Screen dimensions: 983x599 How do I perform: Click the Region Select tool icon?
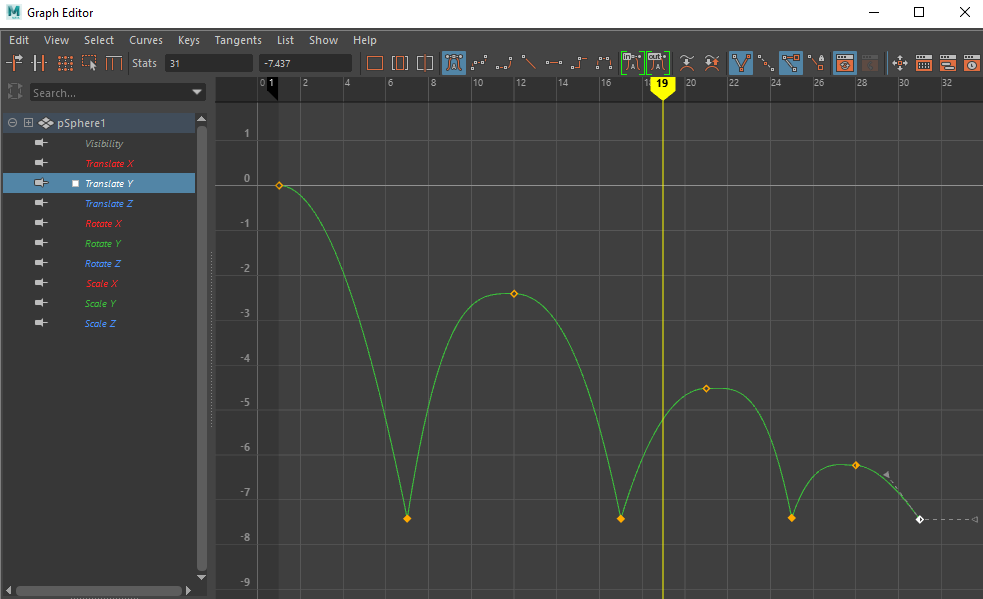pos(90,63)
